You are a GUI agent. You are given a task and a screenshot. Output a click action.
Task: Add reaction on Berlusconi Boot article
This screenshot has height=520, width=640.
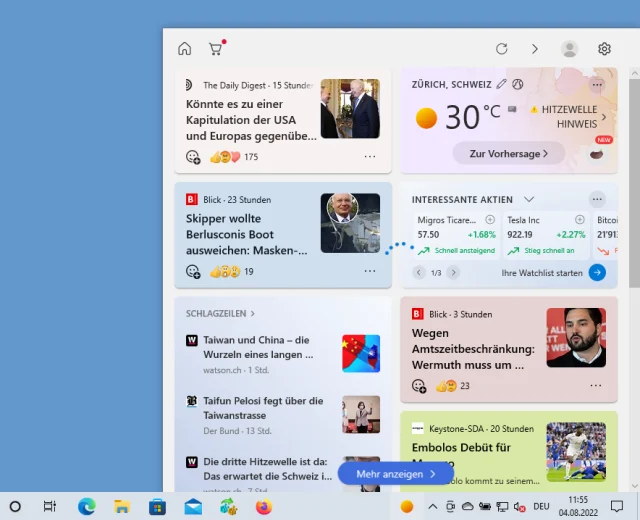click(193, 271)
